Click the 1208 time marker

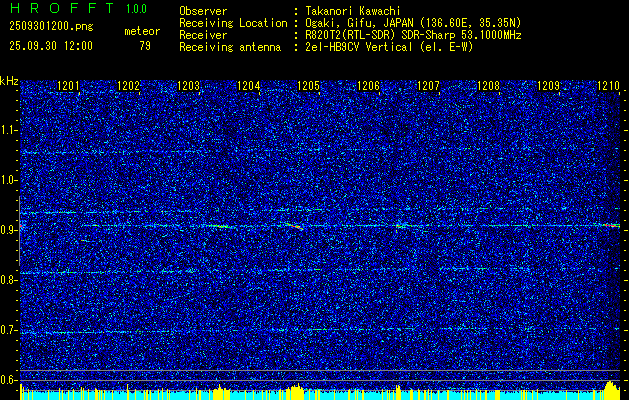point(489,85)
